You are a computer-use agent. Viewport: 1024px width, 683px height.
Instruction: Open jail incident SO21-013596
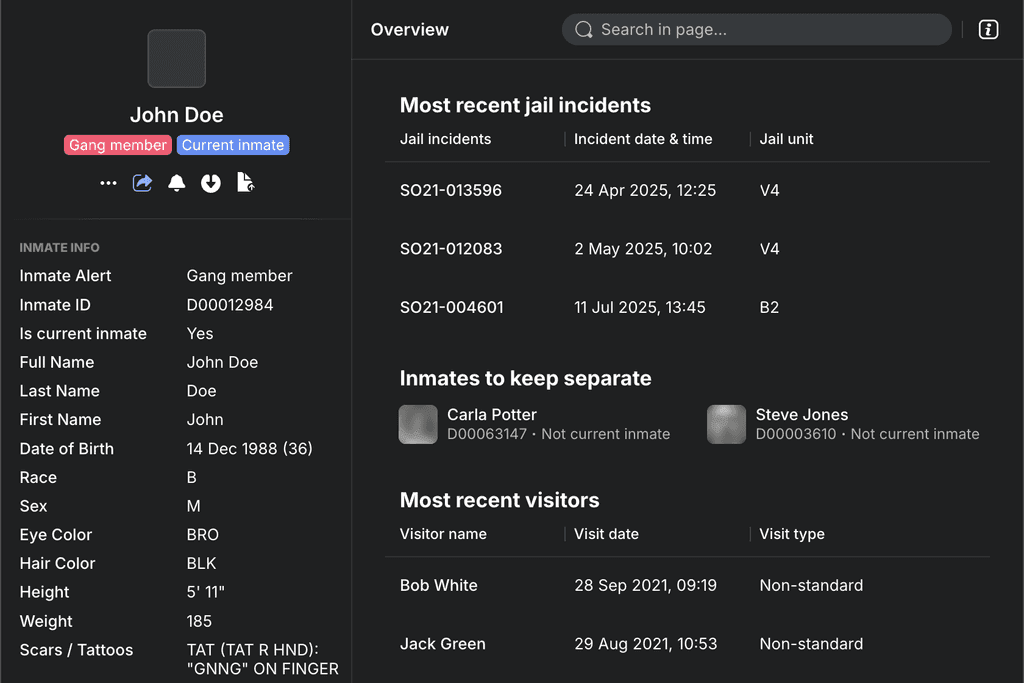coord(451,190)
